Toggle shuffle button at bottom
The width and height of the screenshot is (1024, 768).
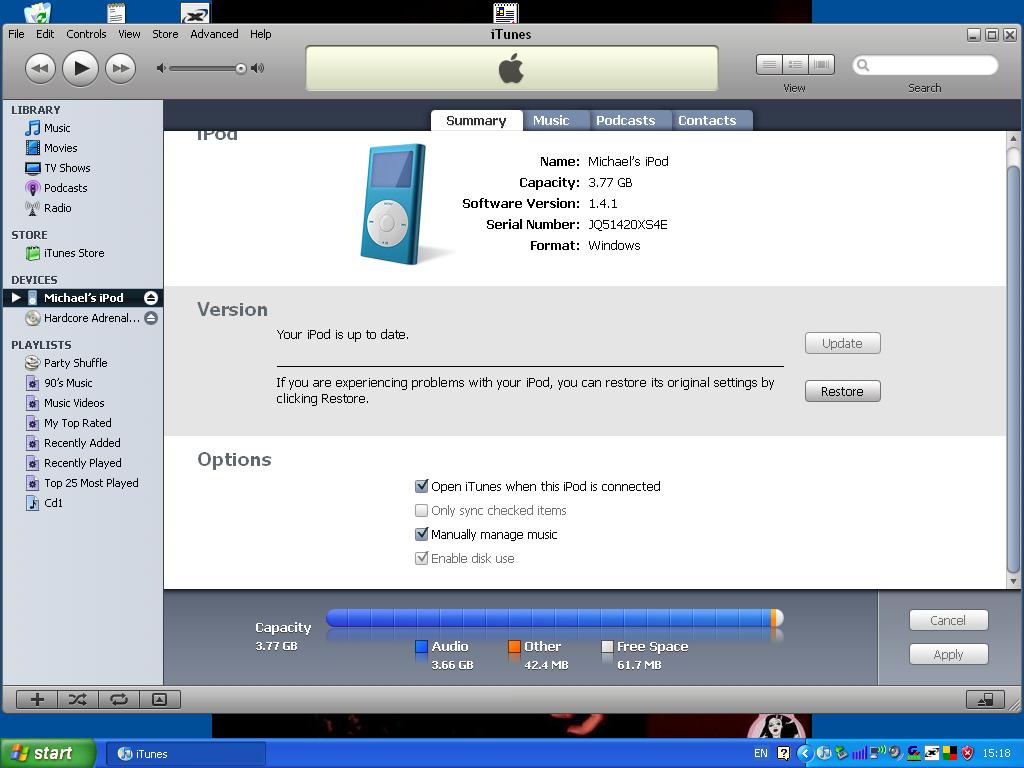(78, 699)
